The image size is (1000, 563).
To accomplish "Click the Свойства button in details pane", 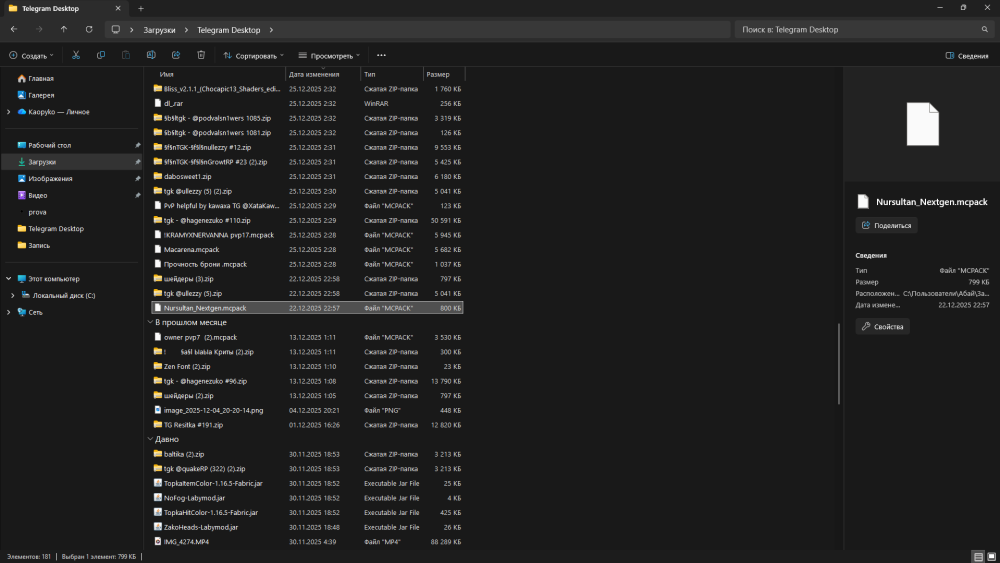I will [883, 326].
